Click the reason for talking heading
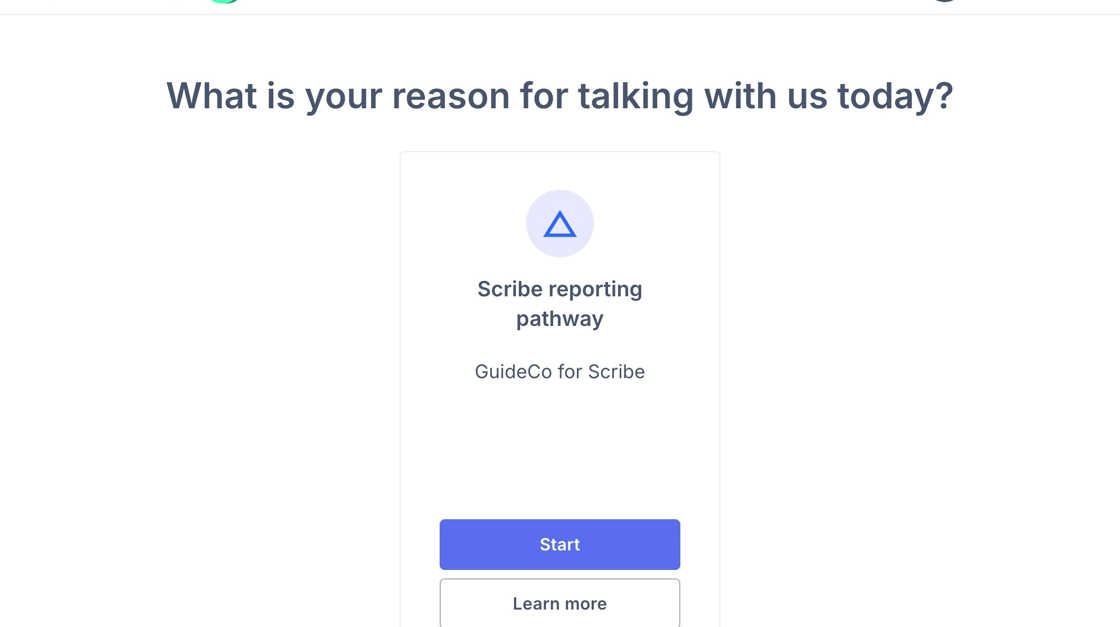Screen dimensions: 1120x627 coord(560,96)
